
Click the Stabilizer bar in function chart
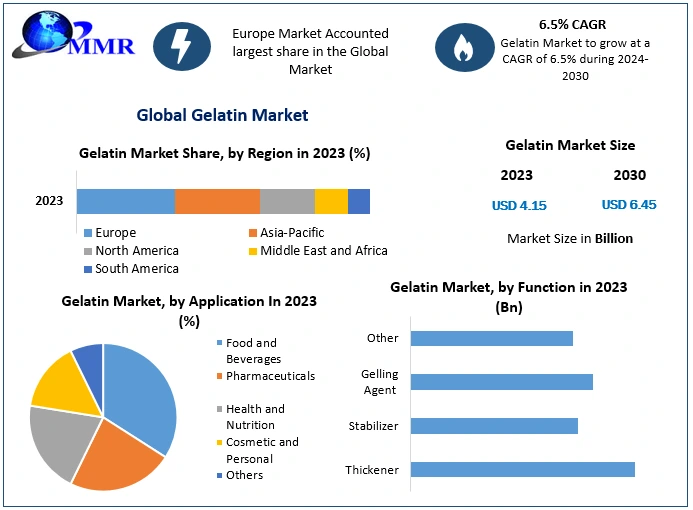[494, 426]
